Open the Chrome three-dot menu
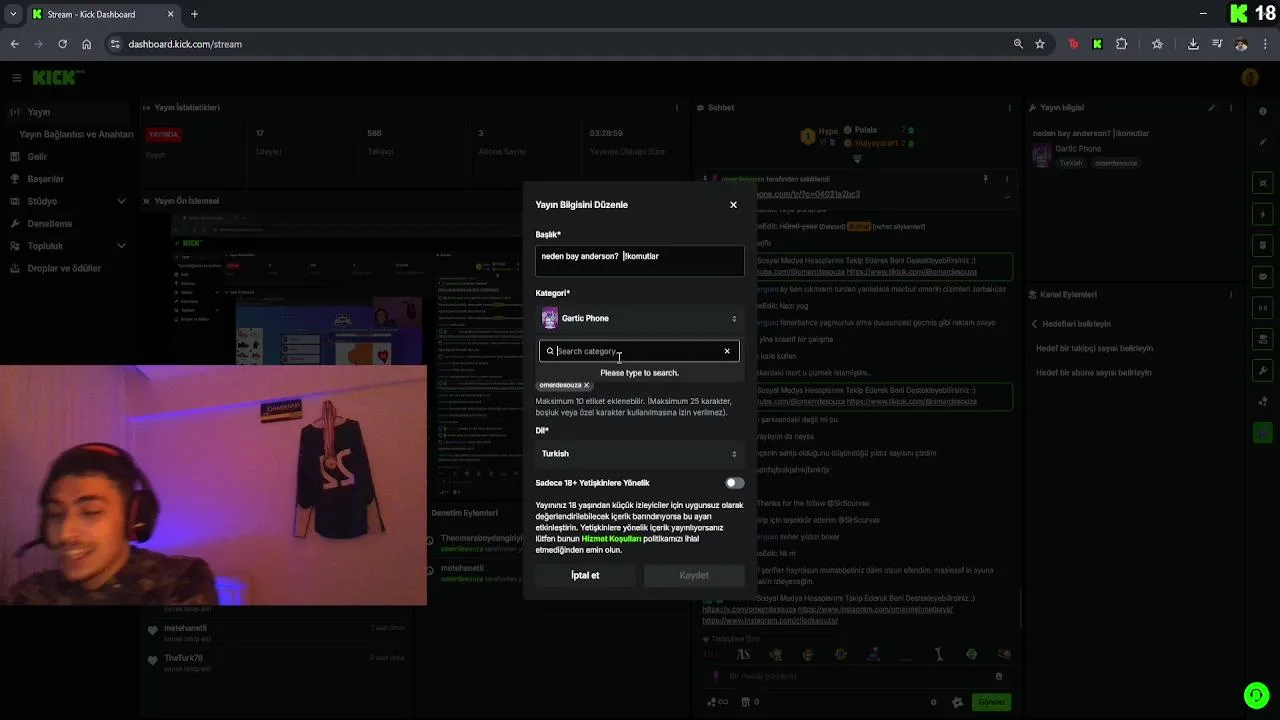 [x=1265, y=44]
